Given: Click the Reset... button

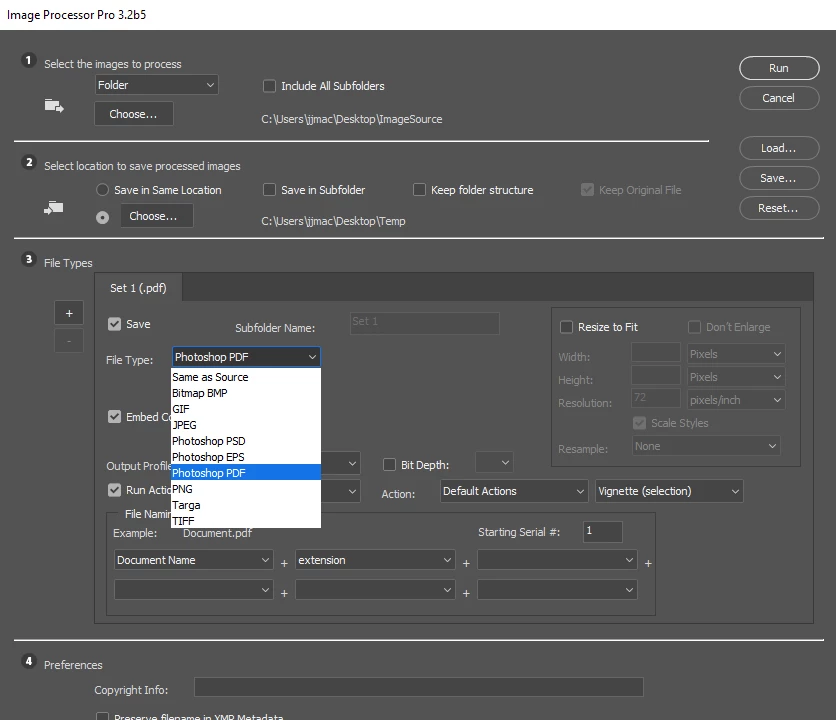Looking at the screenshot, I should pos(779,208).
